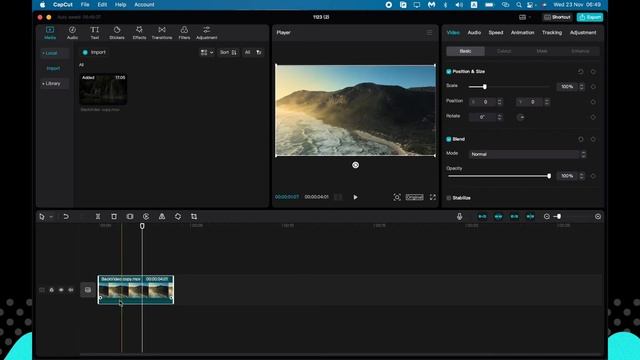
Task: Click the Scale percentage stepper arrows
Action: tap(581, 87)
